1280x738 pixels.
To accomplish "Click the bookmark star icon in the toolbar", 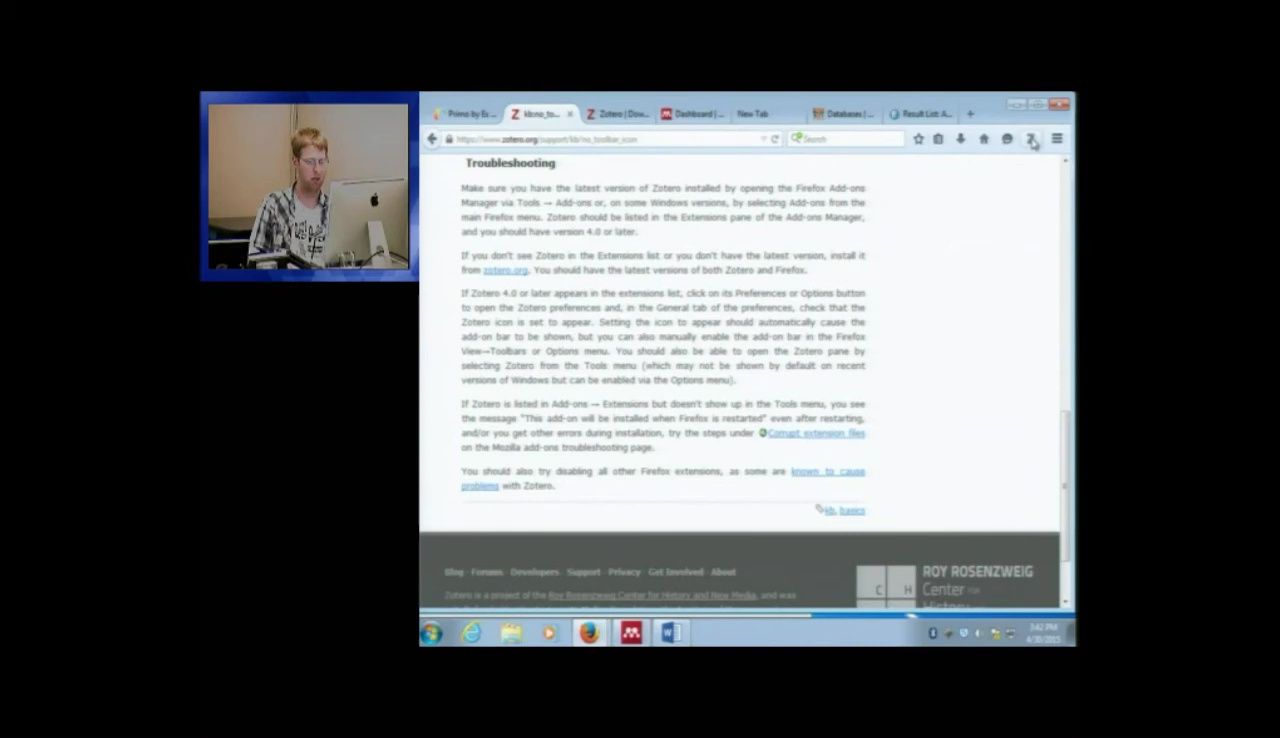I will click(918, 139).
